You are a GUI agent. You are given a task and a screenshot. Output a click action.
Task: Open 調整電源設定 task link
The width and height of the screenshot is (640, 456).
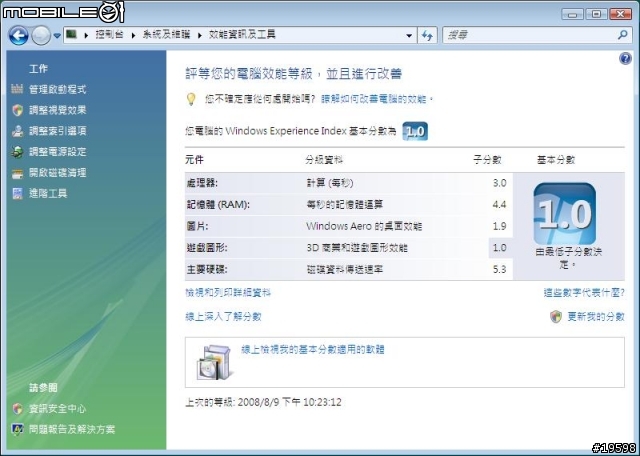click(x=58, y=151)
